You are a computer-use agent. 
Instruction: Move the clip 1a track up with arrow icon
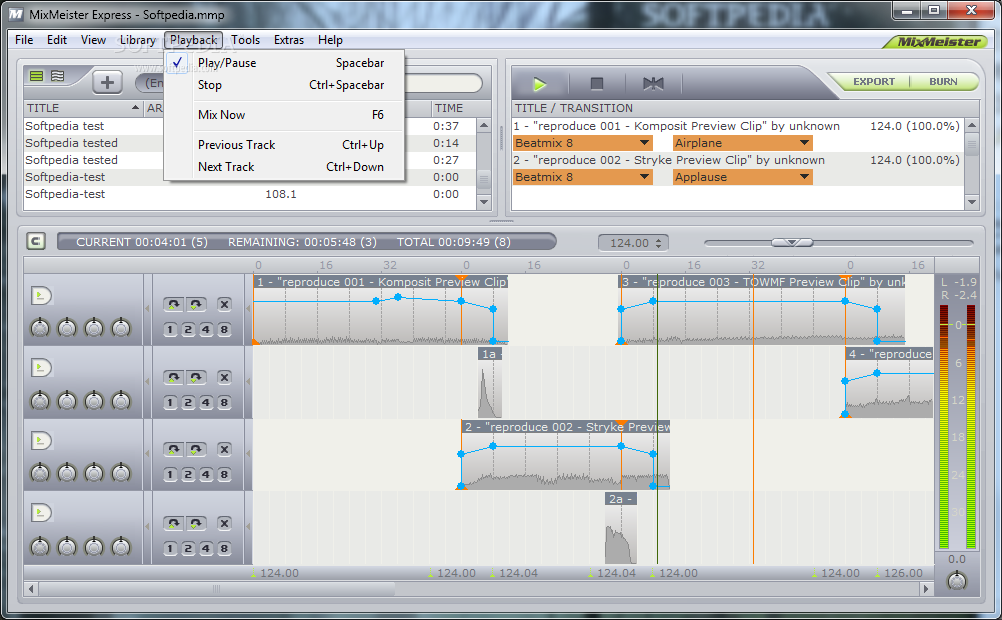point(173,377)
